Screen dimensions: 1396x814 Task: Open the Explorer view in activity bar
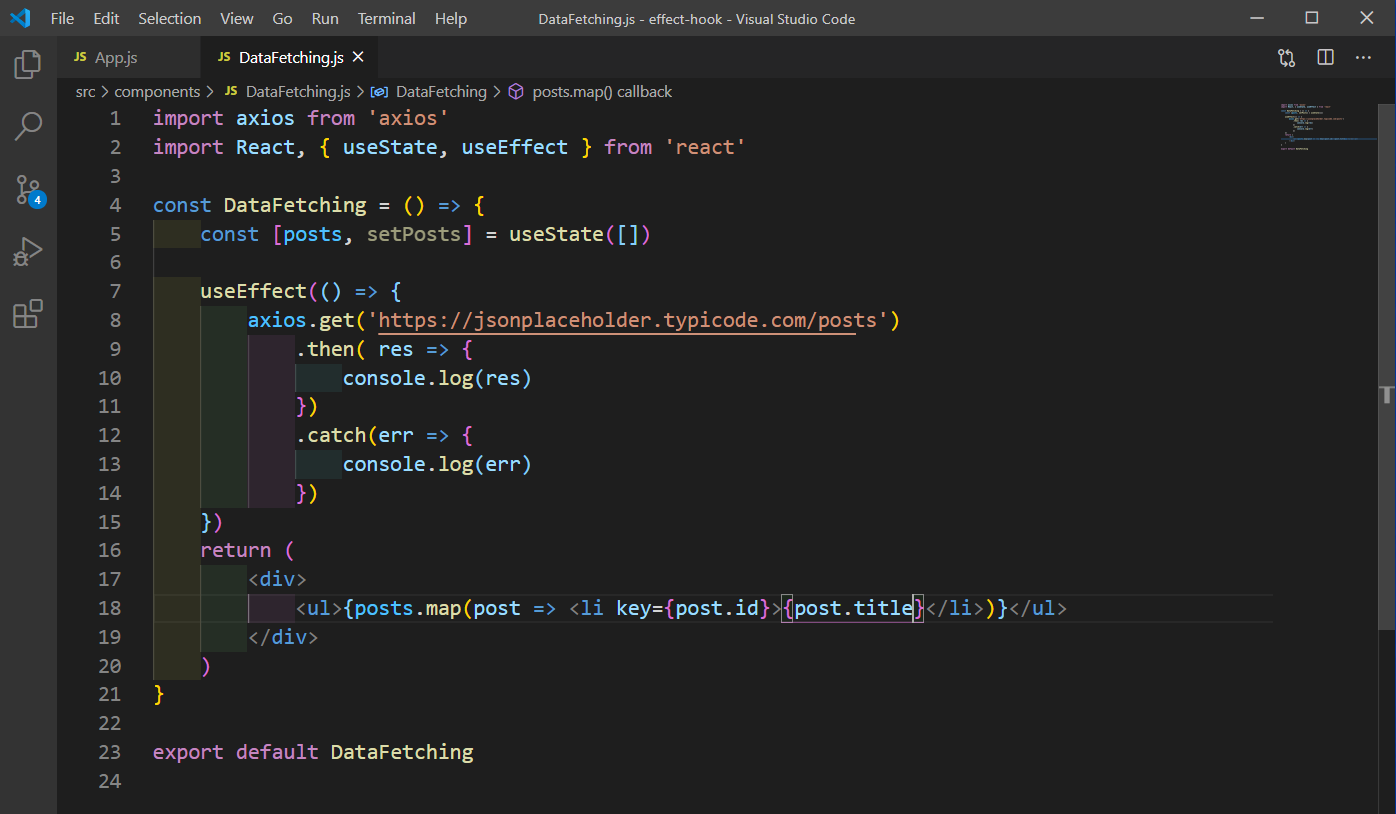coord(28,65)
